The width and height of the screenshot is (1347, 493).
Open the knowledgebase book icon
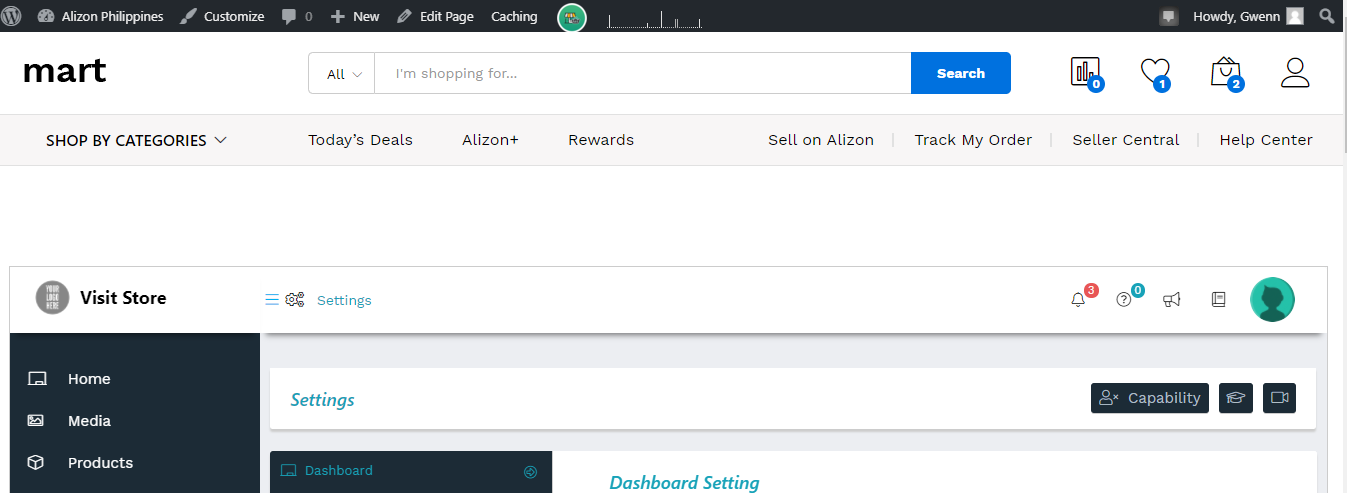1218,299
